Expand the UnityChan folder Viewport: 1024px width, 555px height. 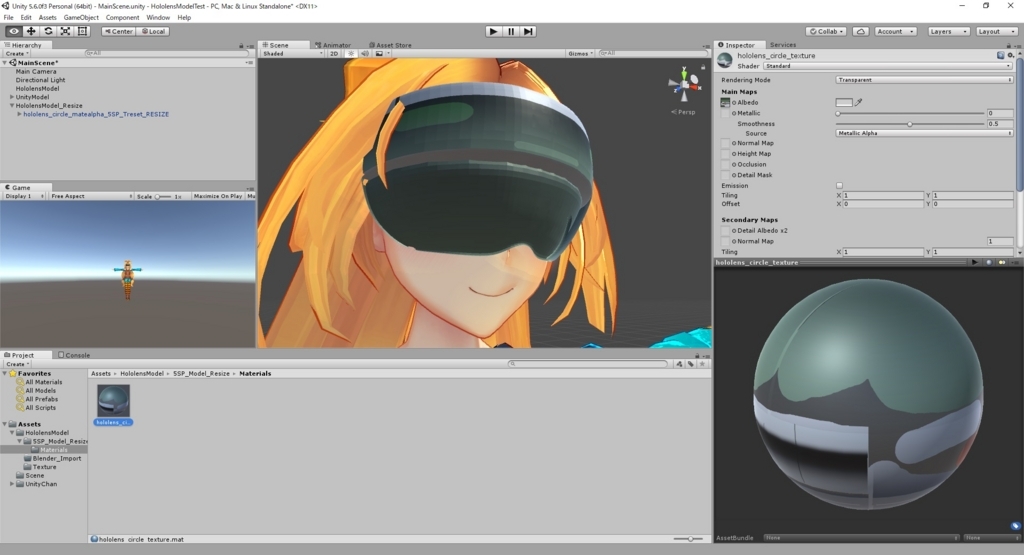[x=12, y=484]
